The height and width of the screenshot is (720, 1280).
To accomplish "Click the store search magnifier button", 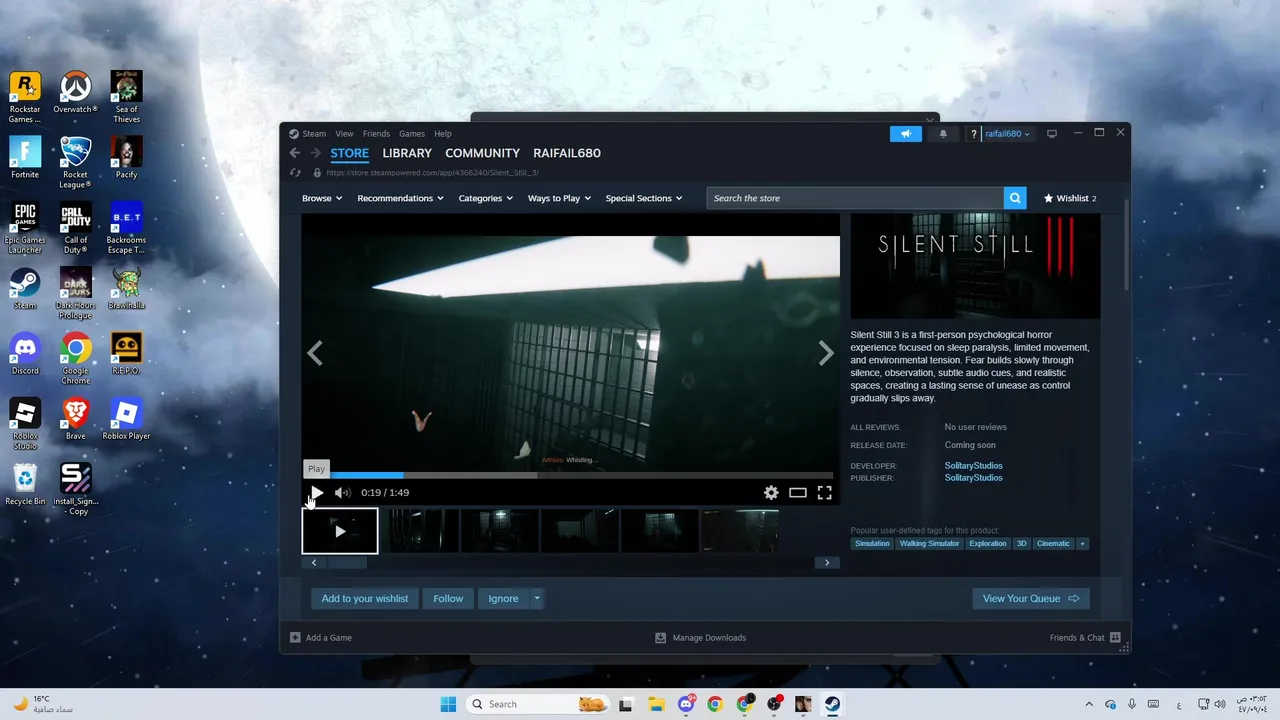I will point(1015,198).
